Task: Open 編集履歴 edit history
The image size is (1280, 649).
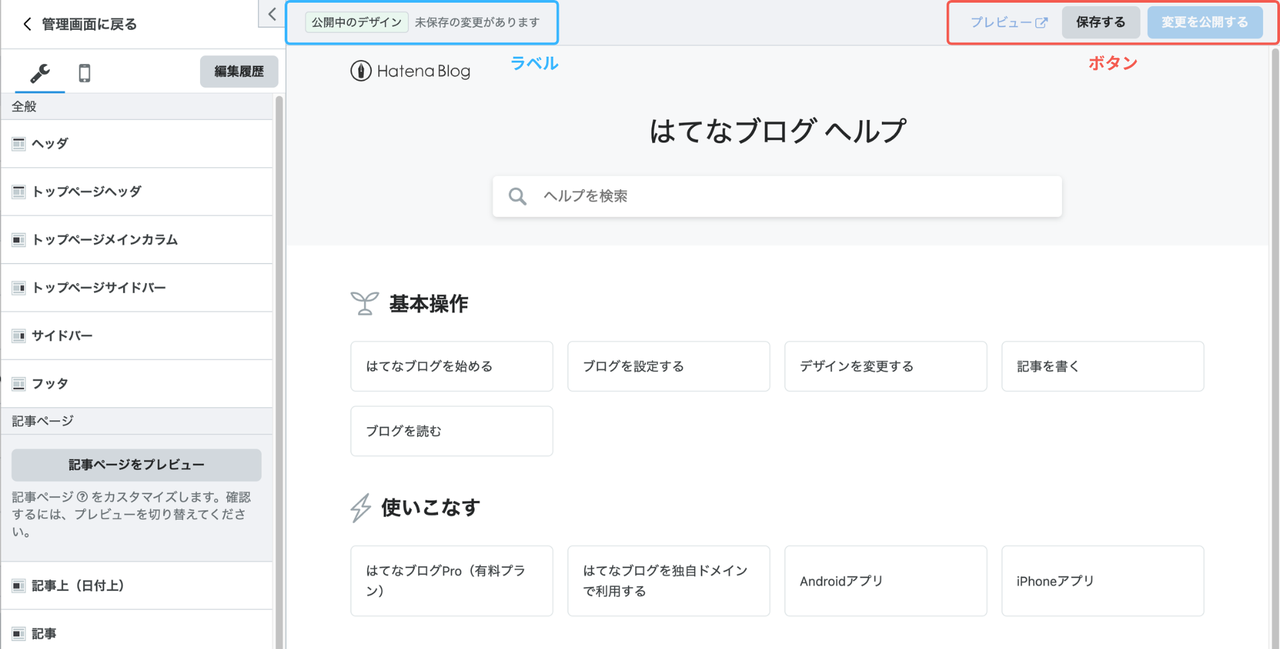Action: pyautogui.click(x=239, y=72)
